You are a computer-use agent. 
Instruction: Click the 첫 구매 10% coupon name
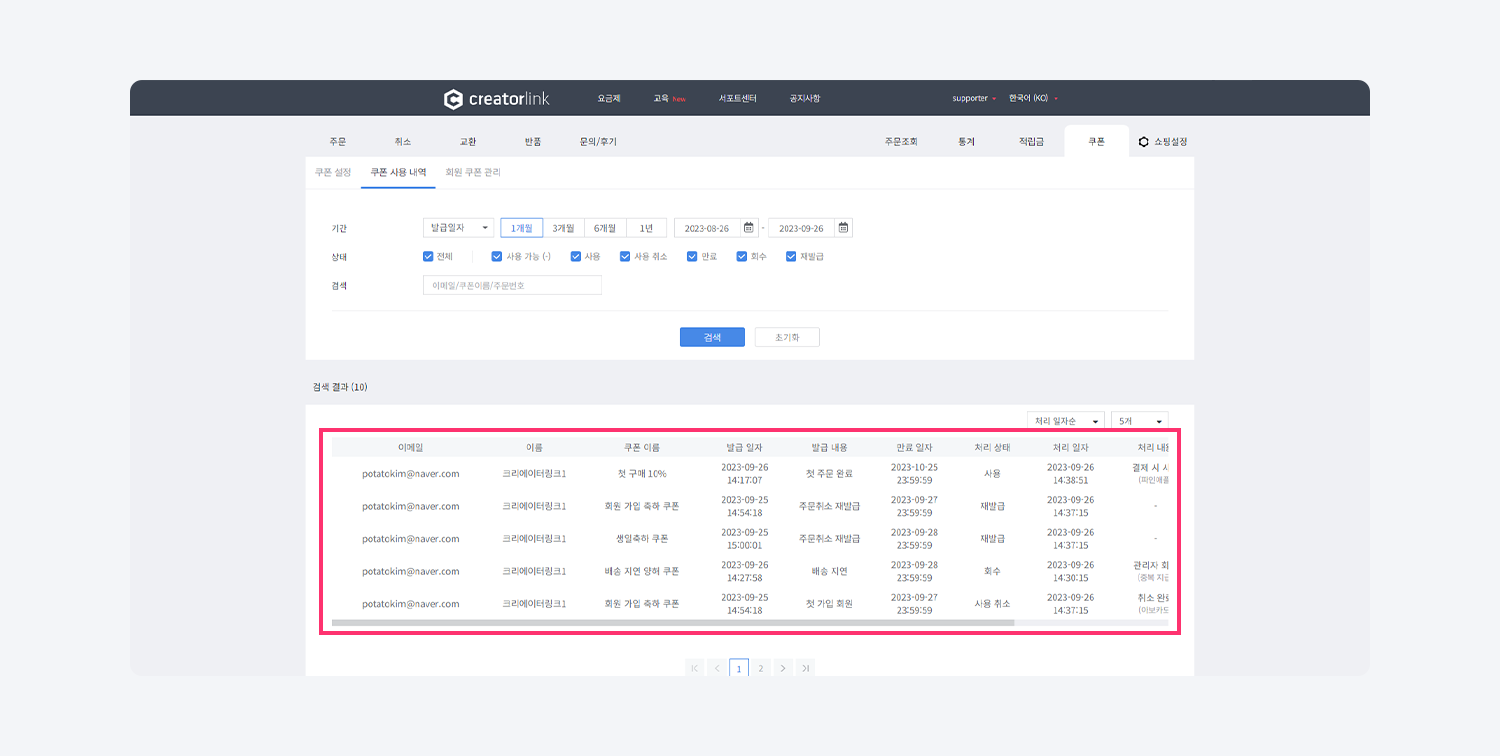(x=642, y=473)
